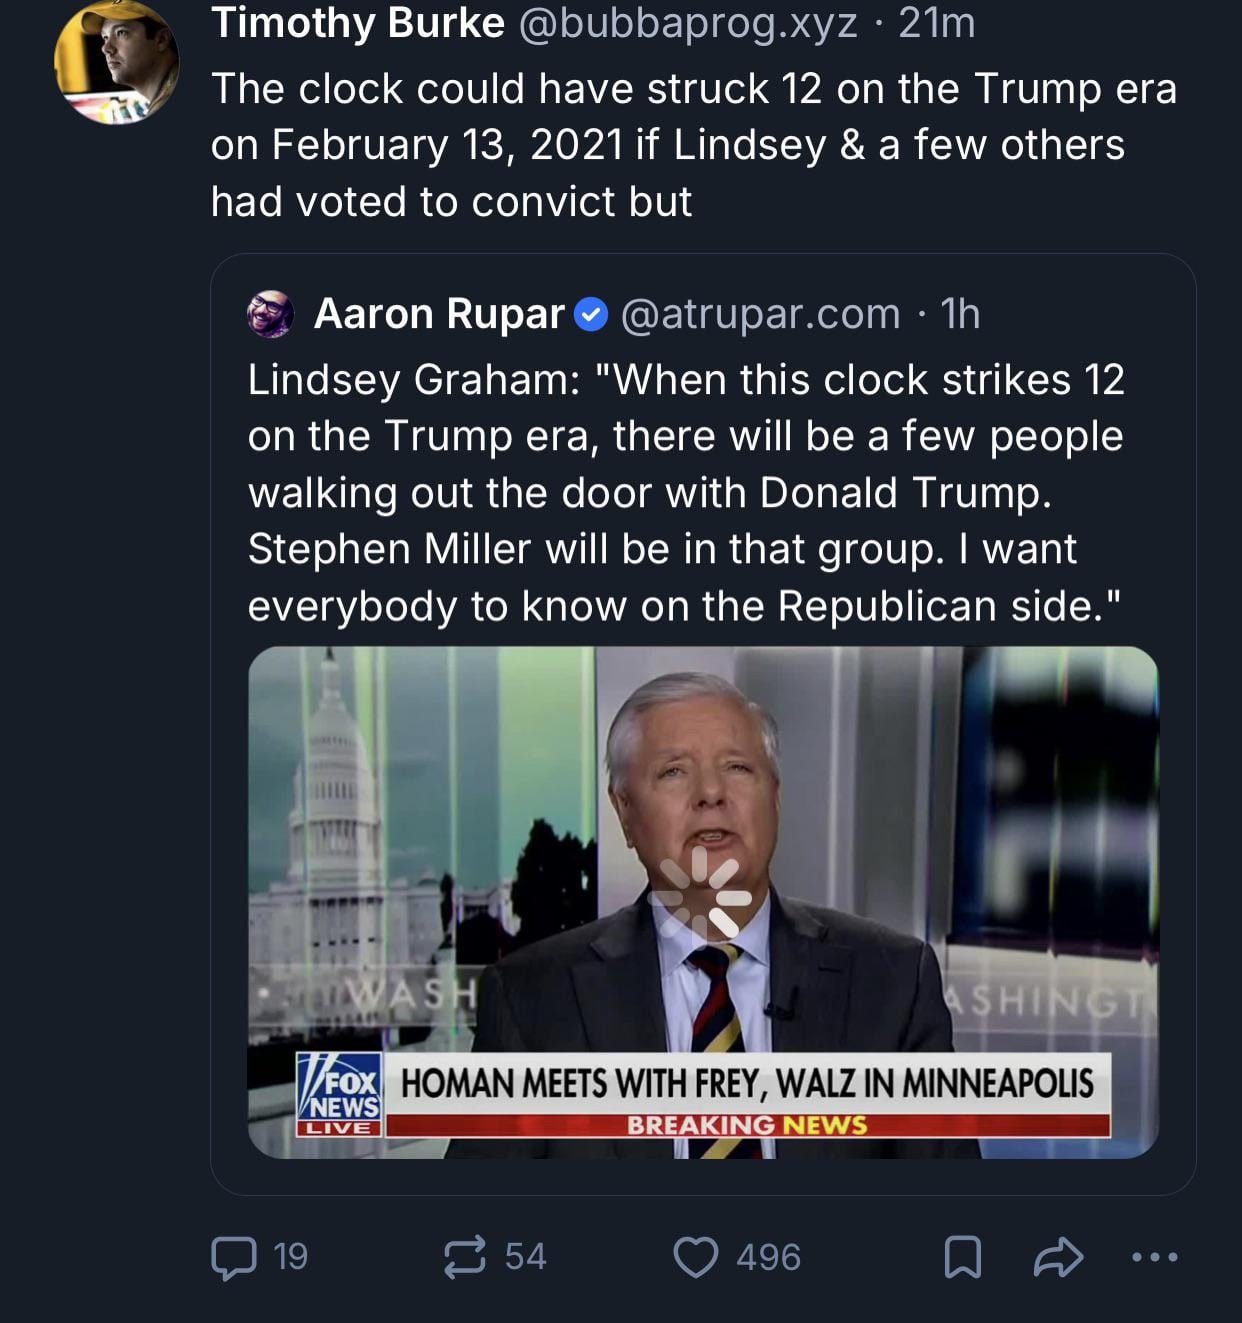Click the @bubbaprog.xyz handle
1242x1323 pixels.
pos(687,23)
